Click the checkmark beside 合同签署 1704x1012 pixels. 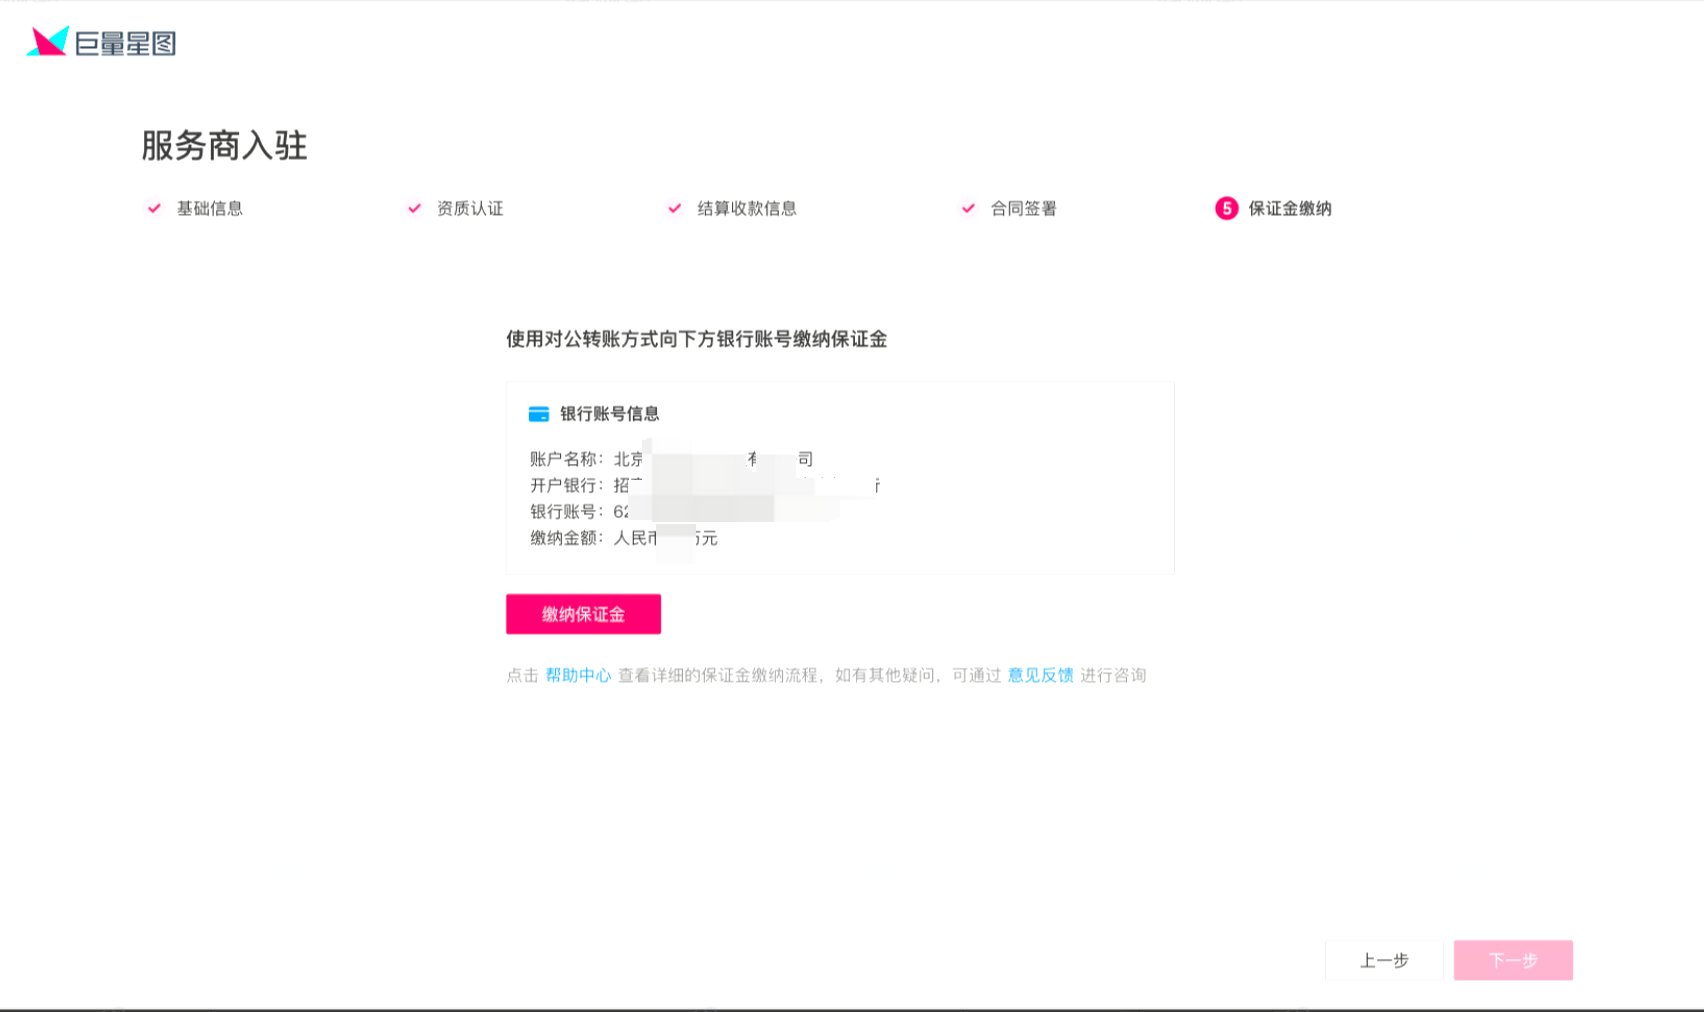click(967, 208)
